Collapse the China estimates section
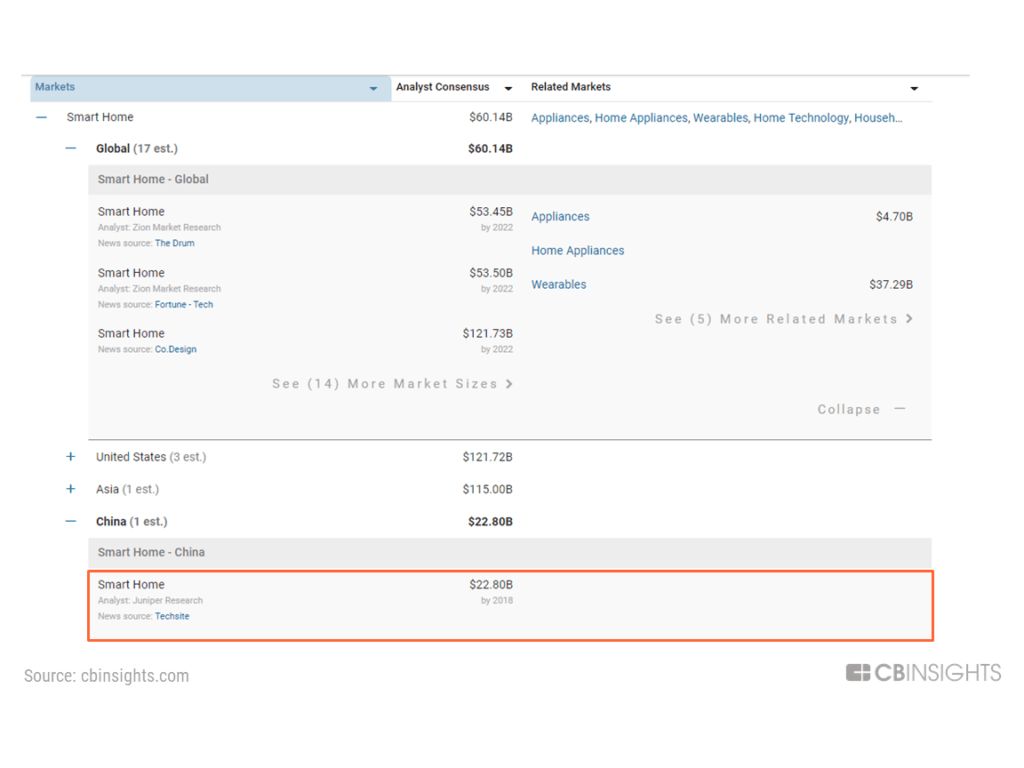The height and width of the screenshot is (768, 1024). click(70, 522)
